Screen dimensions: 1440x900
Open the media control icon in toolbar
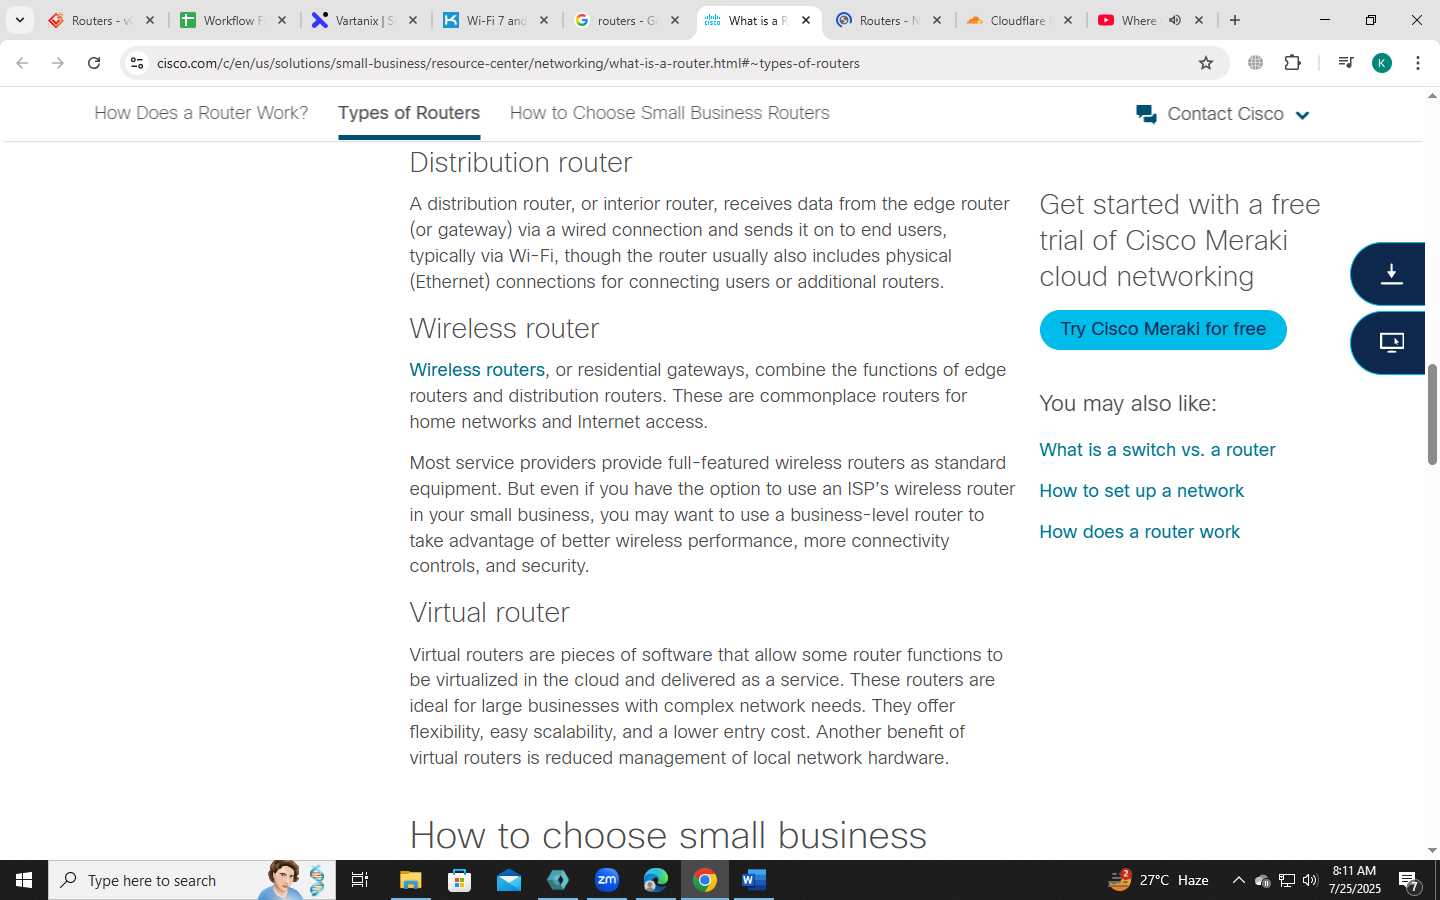point(1345,63)
